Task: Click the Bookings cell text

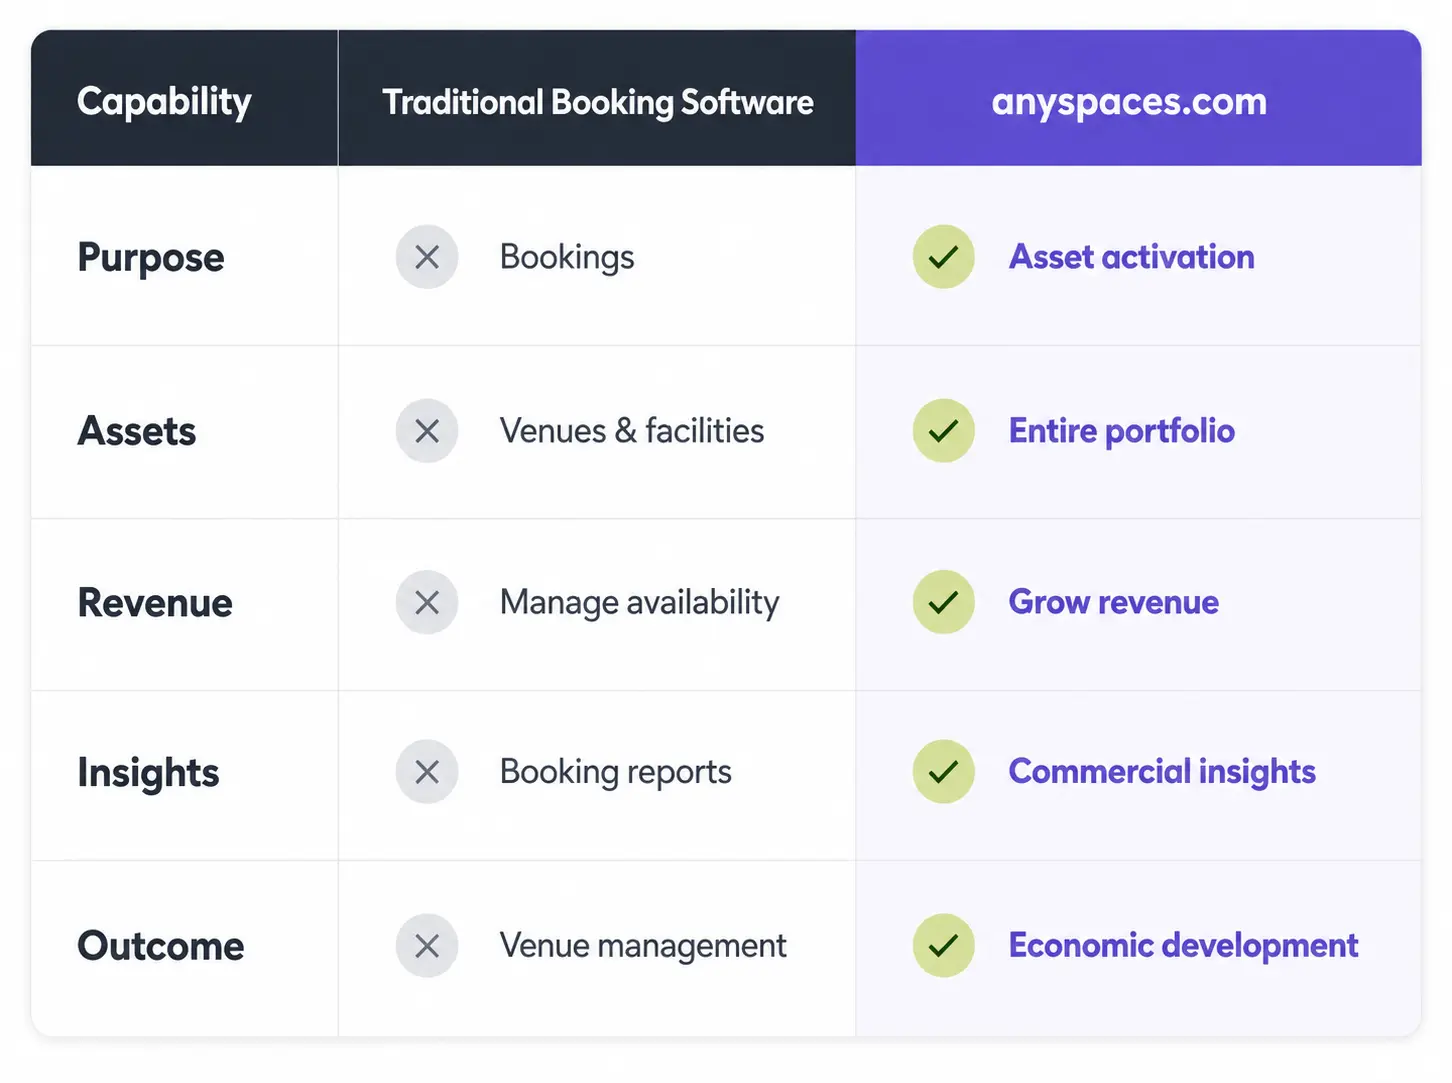Action: point(567,258)
